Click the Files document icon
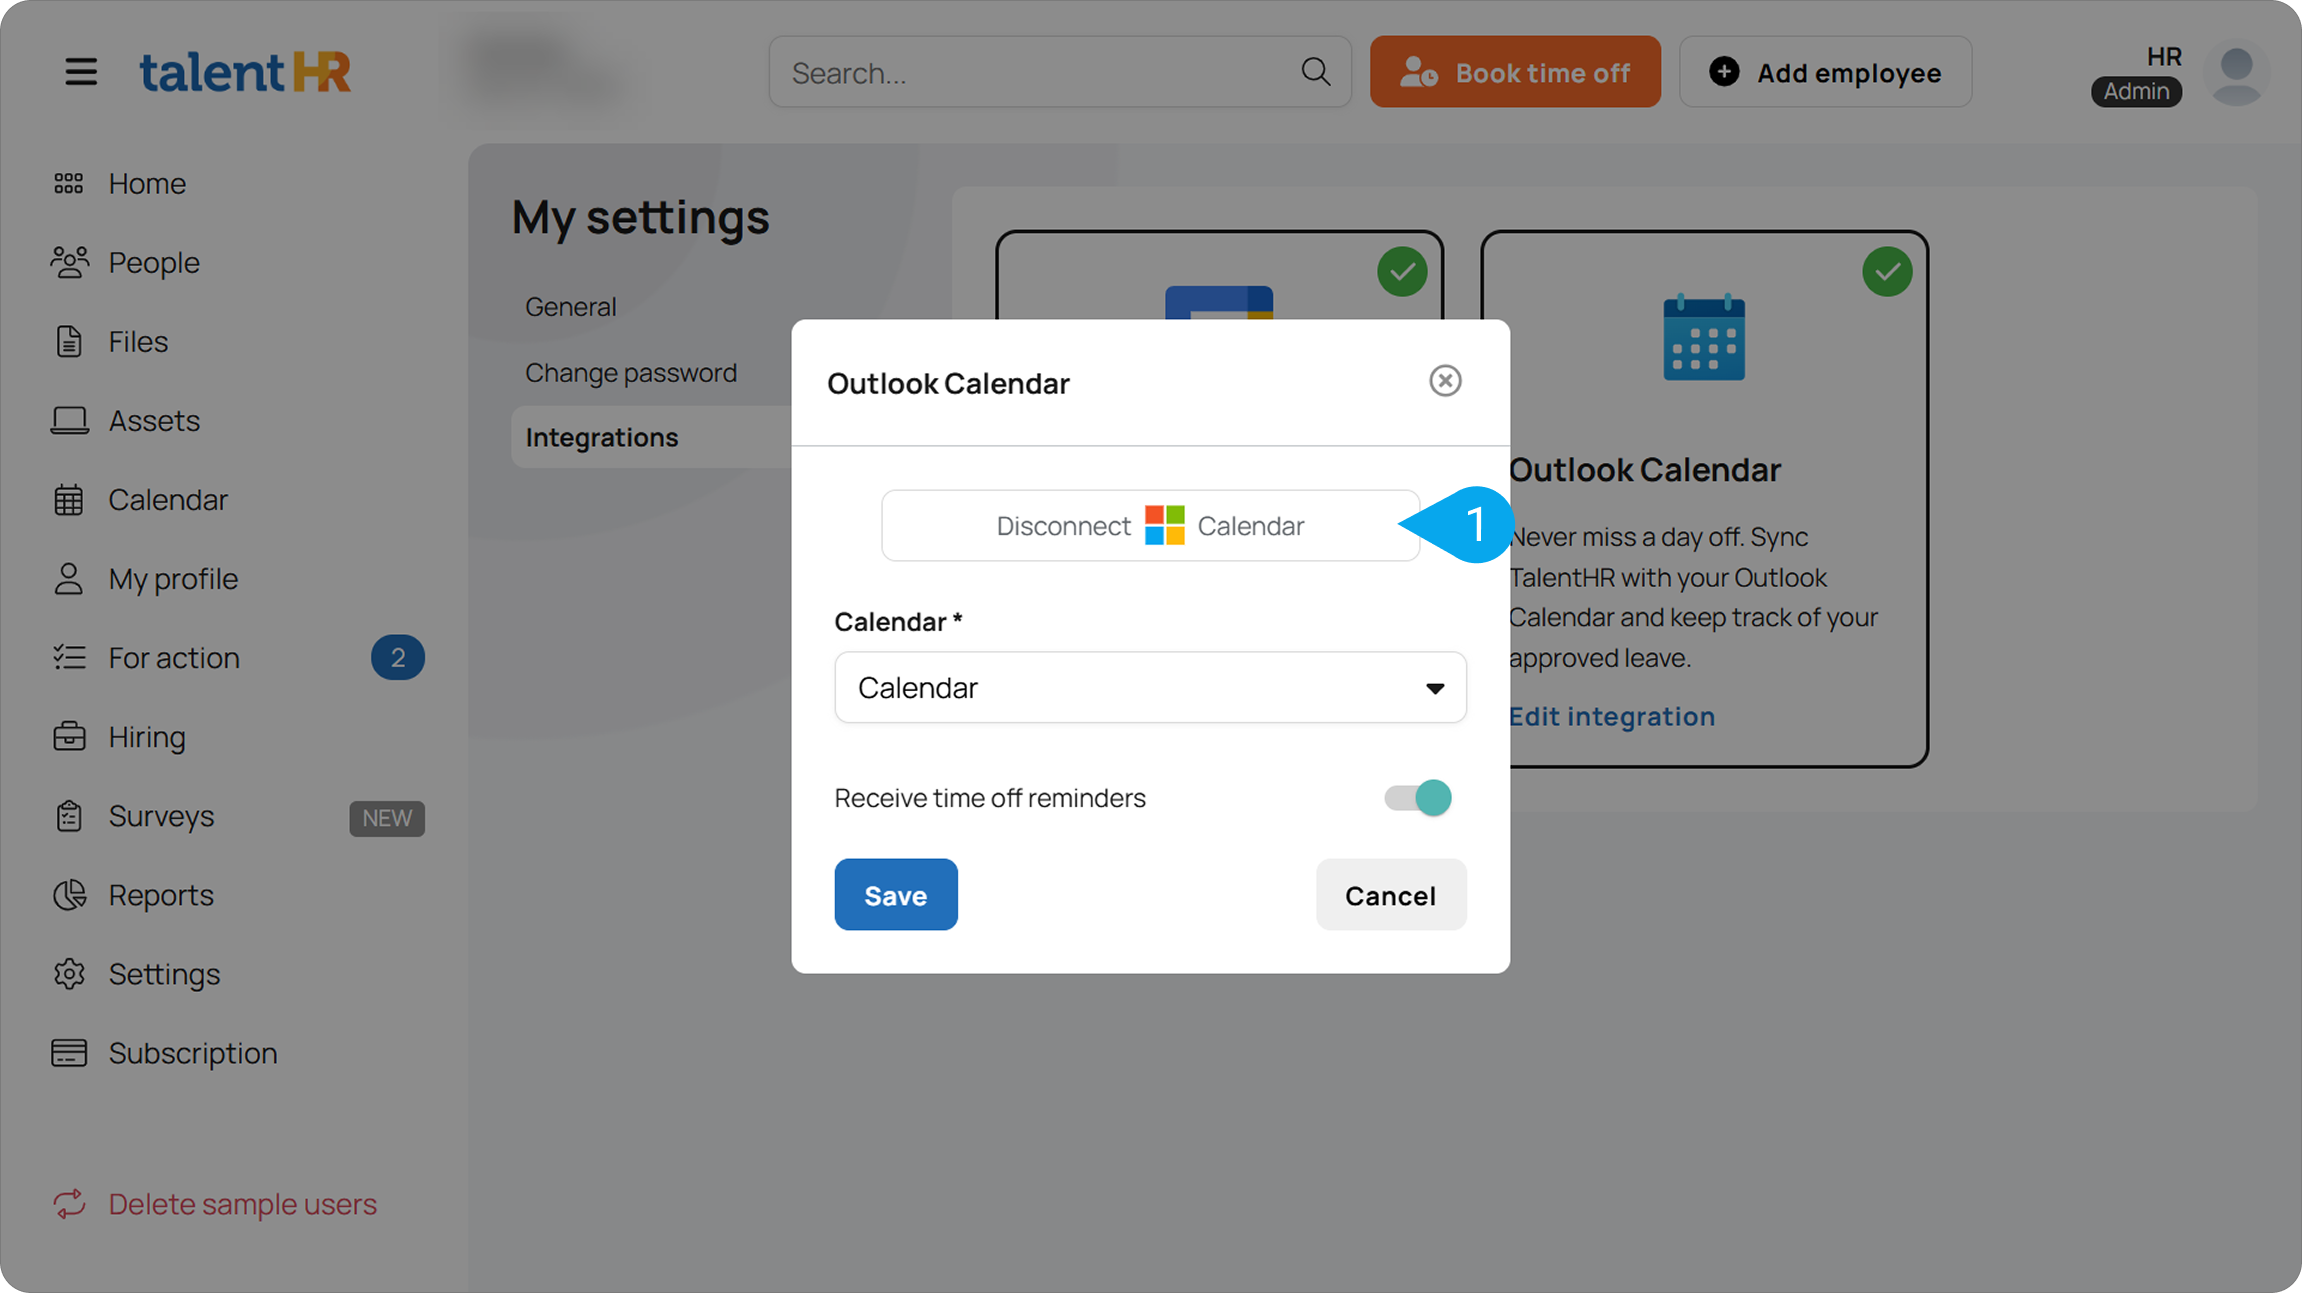This screenshot has height=1293, width=2302. (68, 341)
